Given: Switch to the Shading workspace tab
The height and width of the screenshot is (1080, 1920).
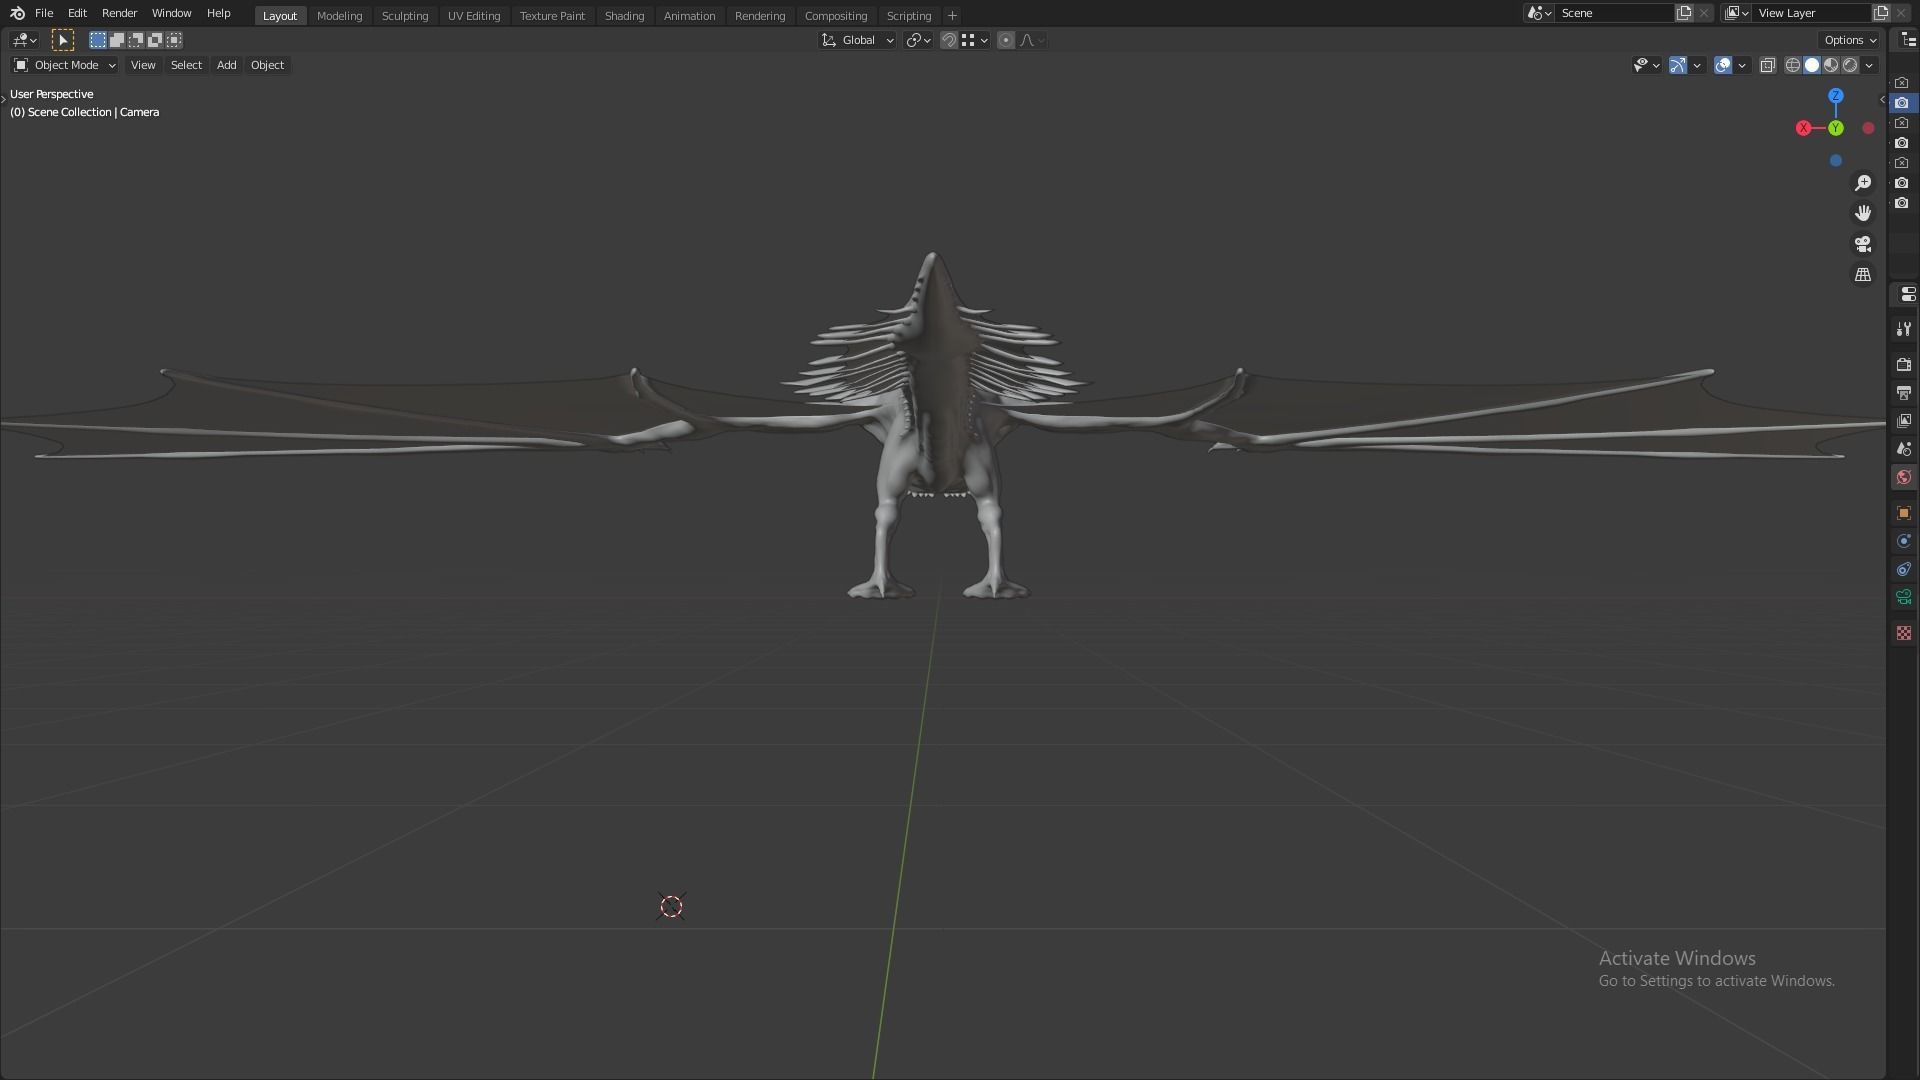Looking at the screenshot, I should (624, 15).
